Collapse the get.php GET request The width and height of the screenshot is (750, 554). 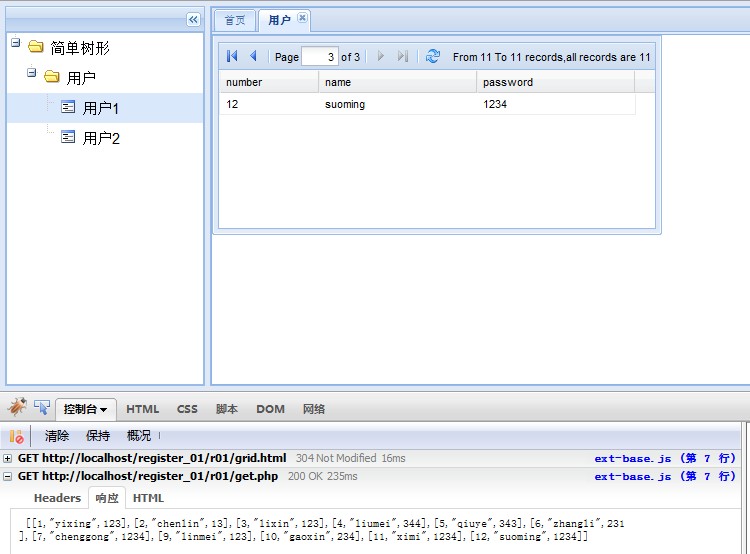pos(8,476)
